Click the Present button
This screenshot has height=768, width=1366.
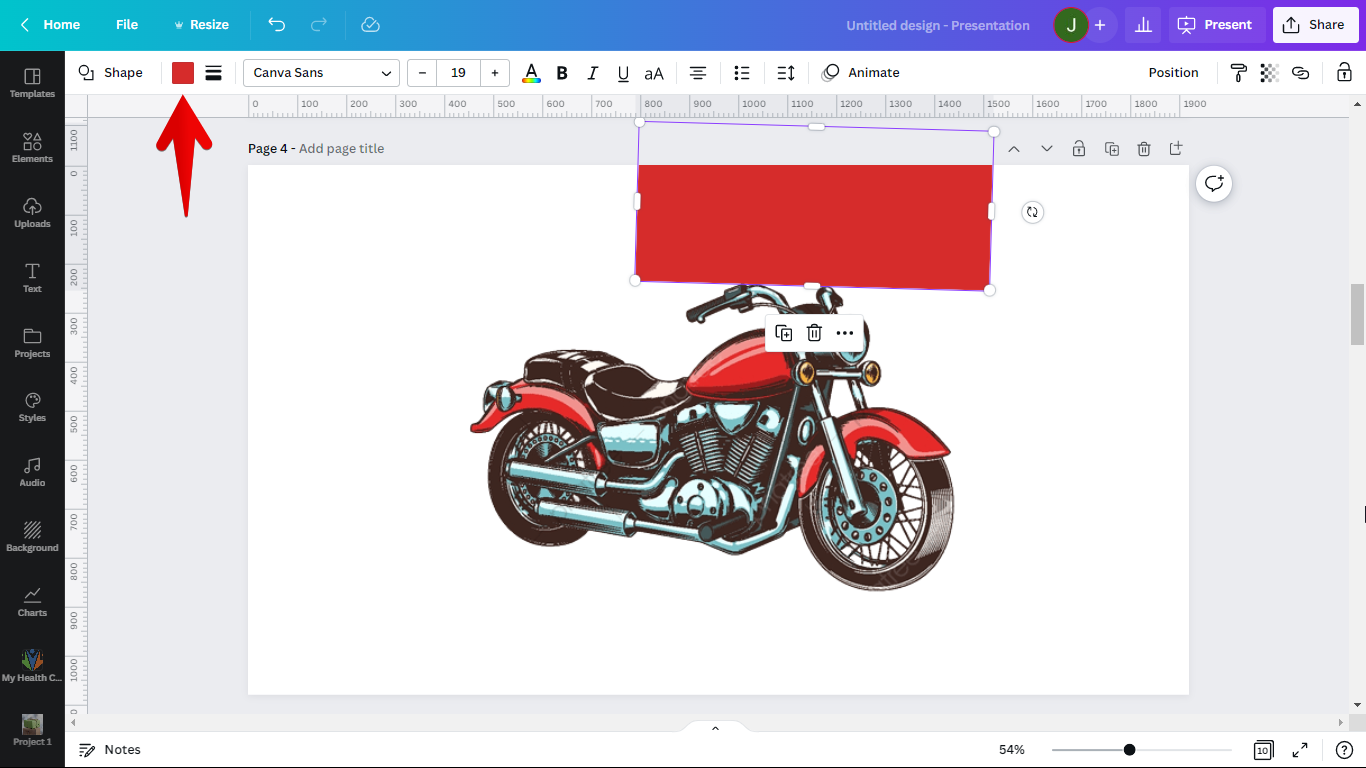(x=1216, y=25)
